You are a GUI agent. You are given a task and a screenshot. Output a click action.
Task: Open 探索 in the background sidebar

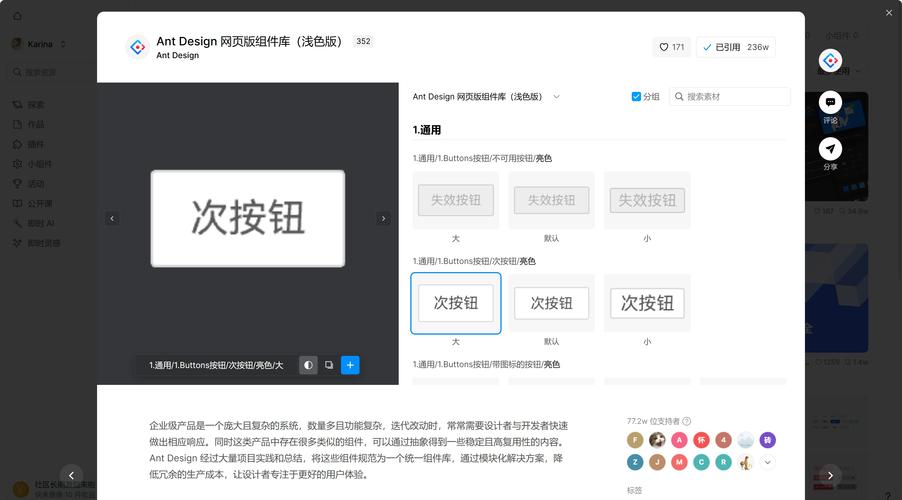point(29,105)
